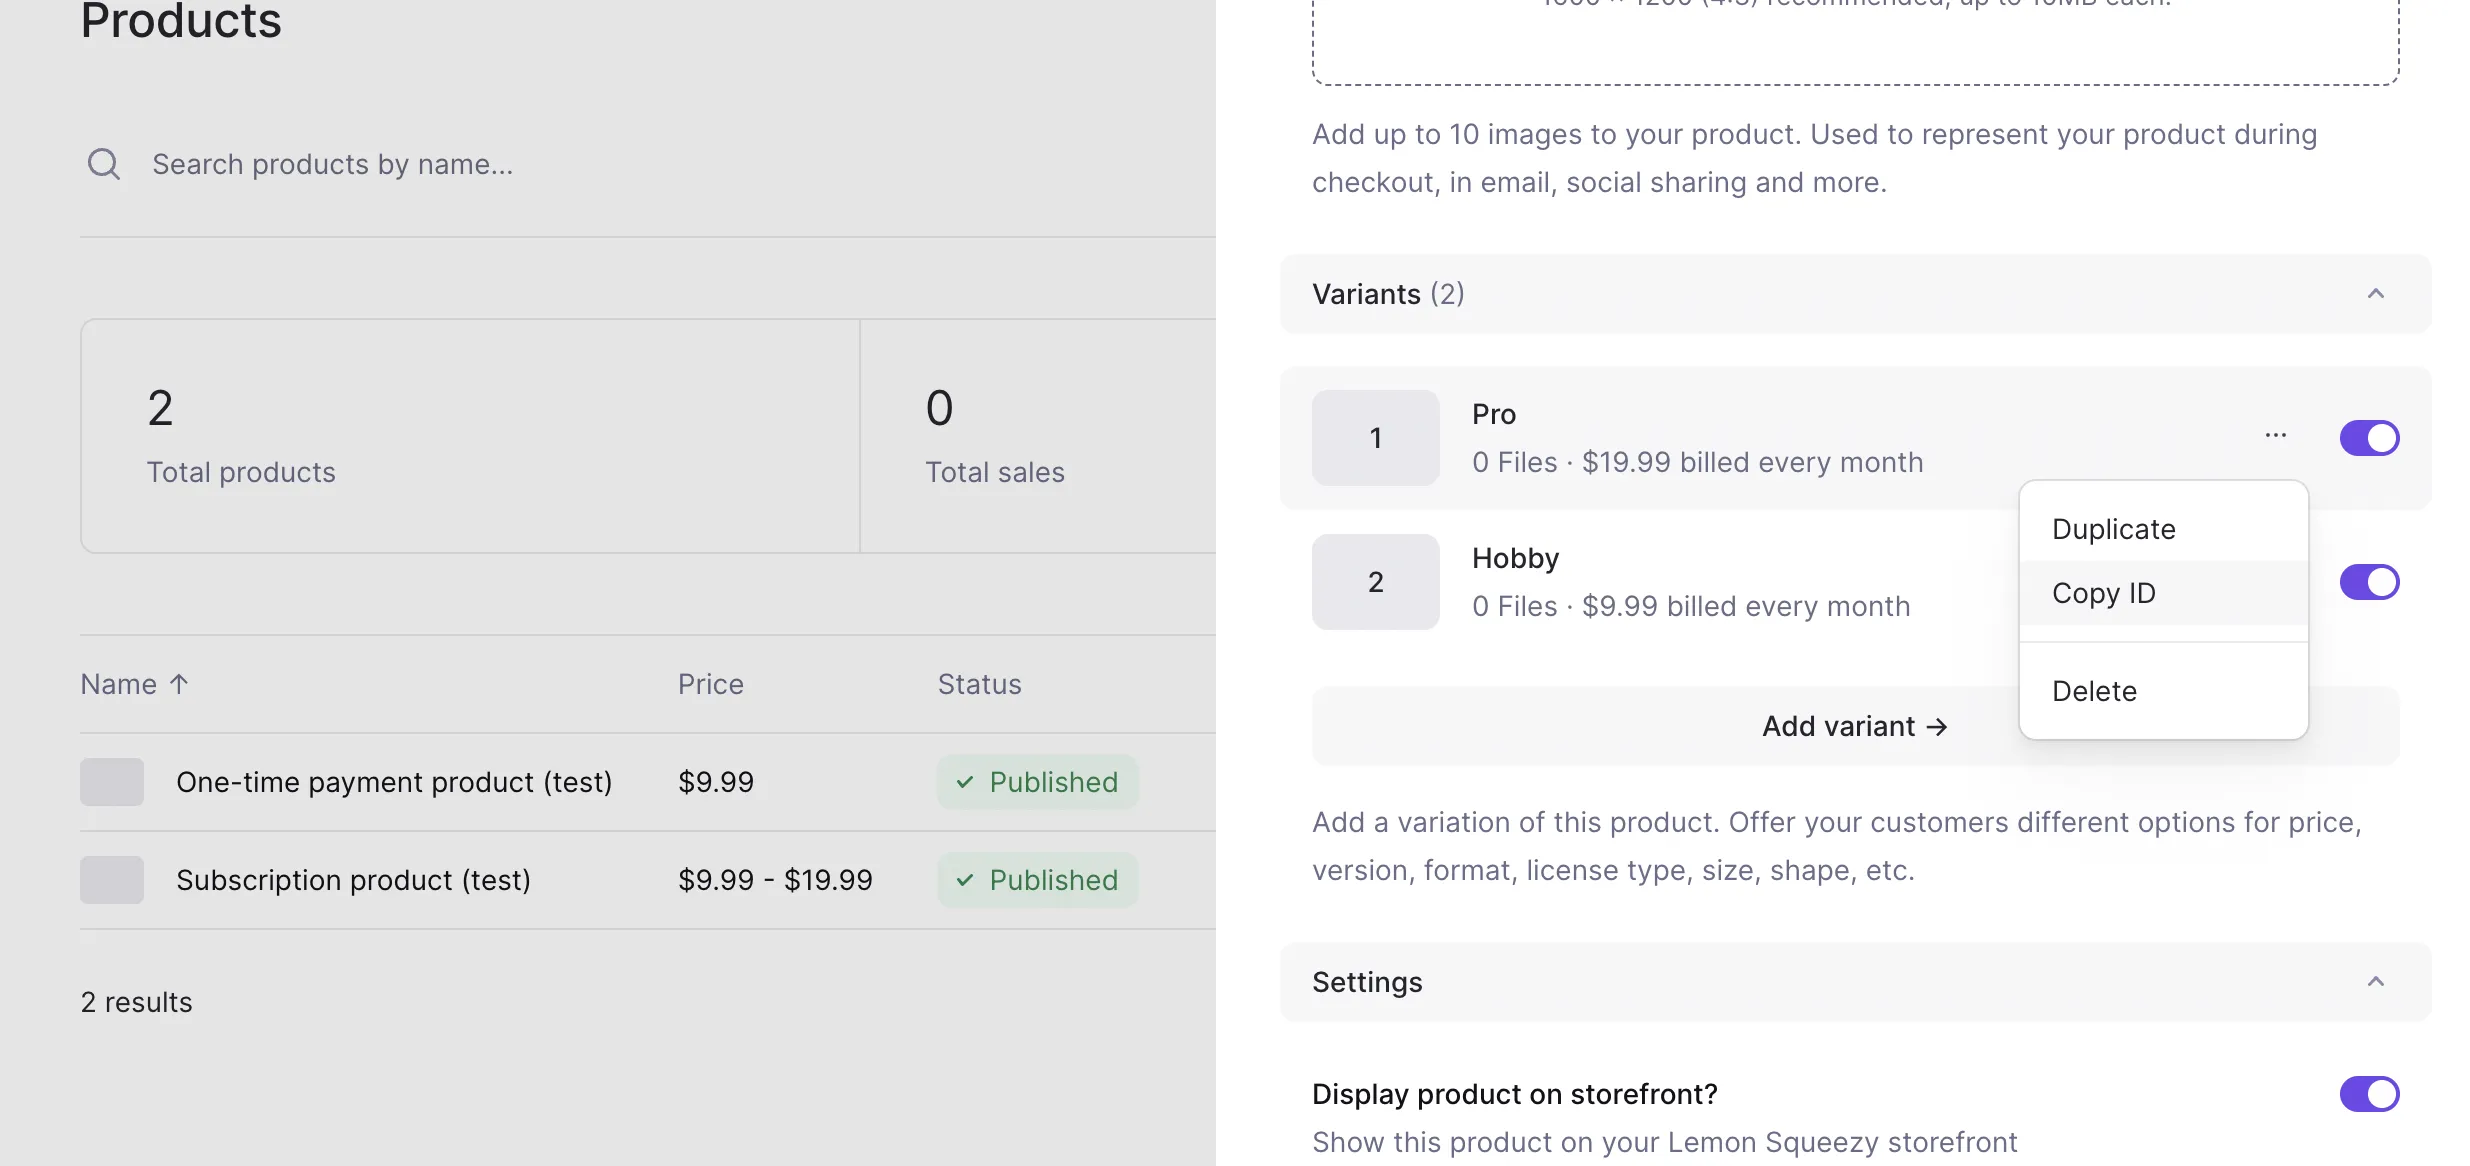The image size is (2470, 1166).
Task: Click the Subscription product thumbnail placeholder
Action: (x=112, y=880)
